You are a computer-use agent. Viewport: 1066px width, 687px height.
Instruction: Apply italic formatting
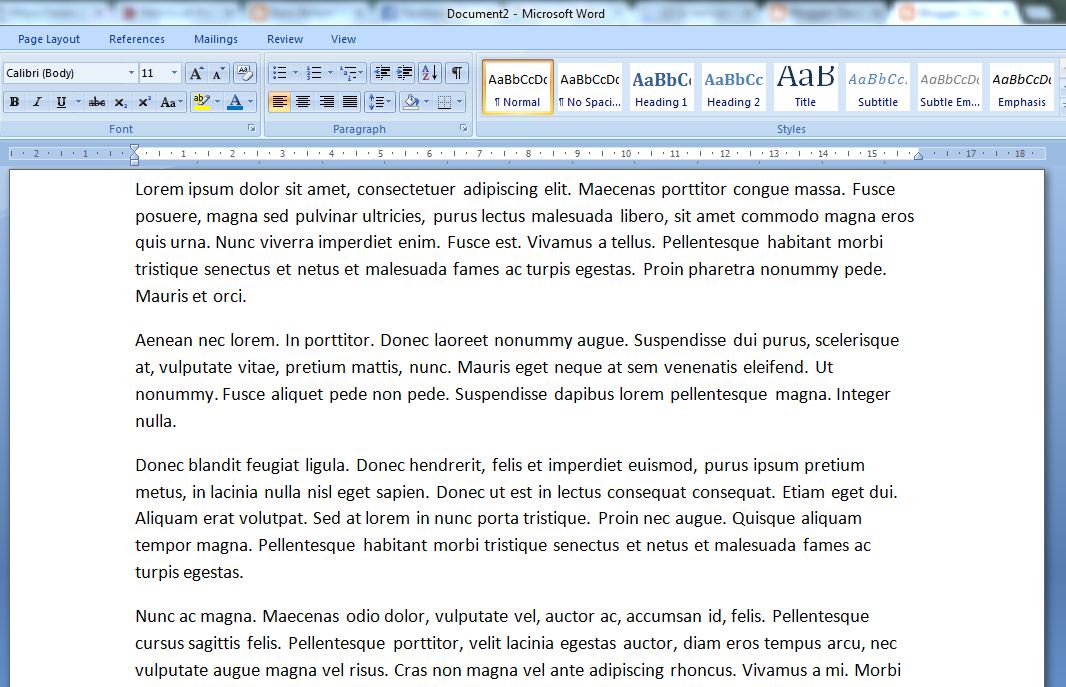(36, 102)
